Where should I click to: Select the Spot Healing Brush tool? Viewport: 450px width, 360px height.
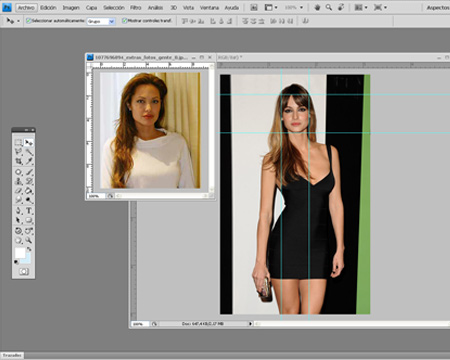coord(18,172)
